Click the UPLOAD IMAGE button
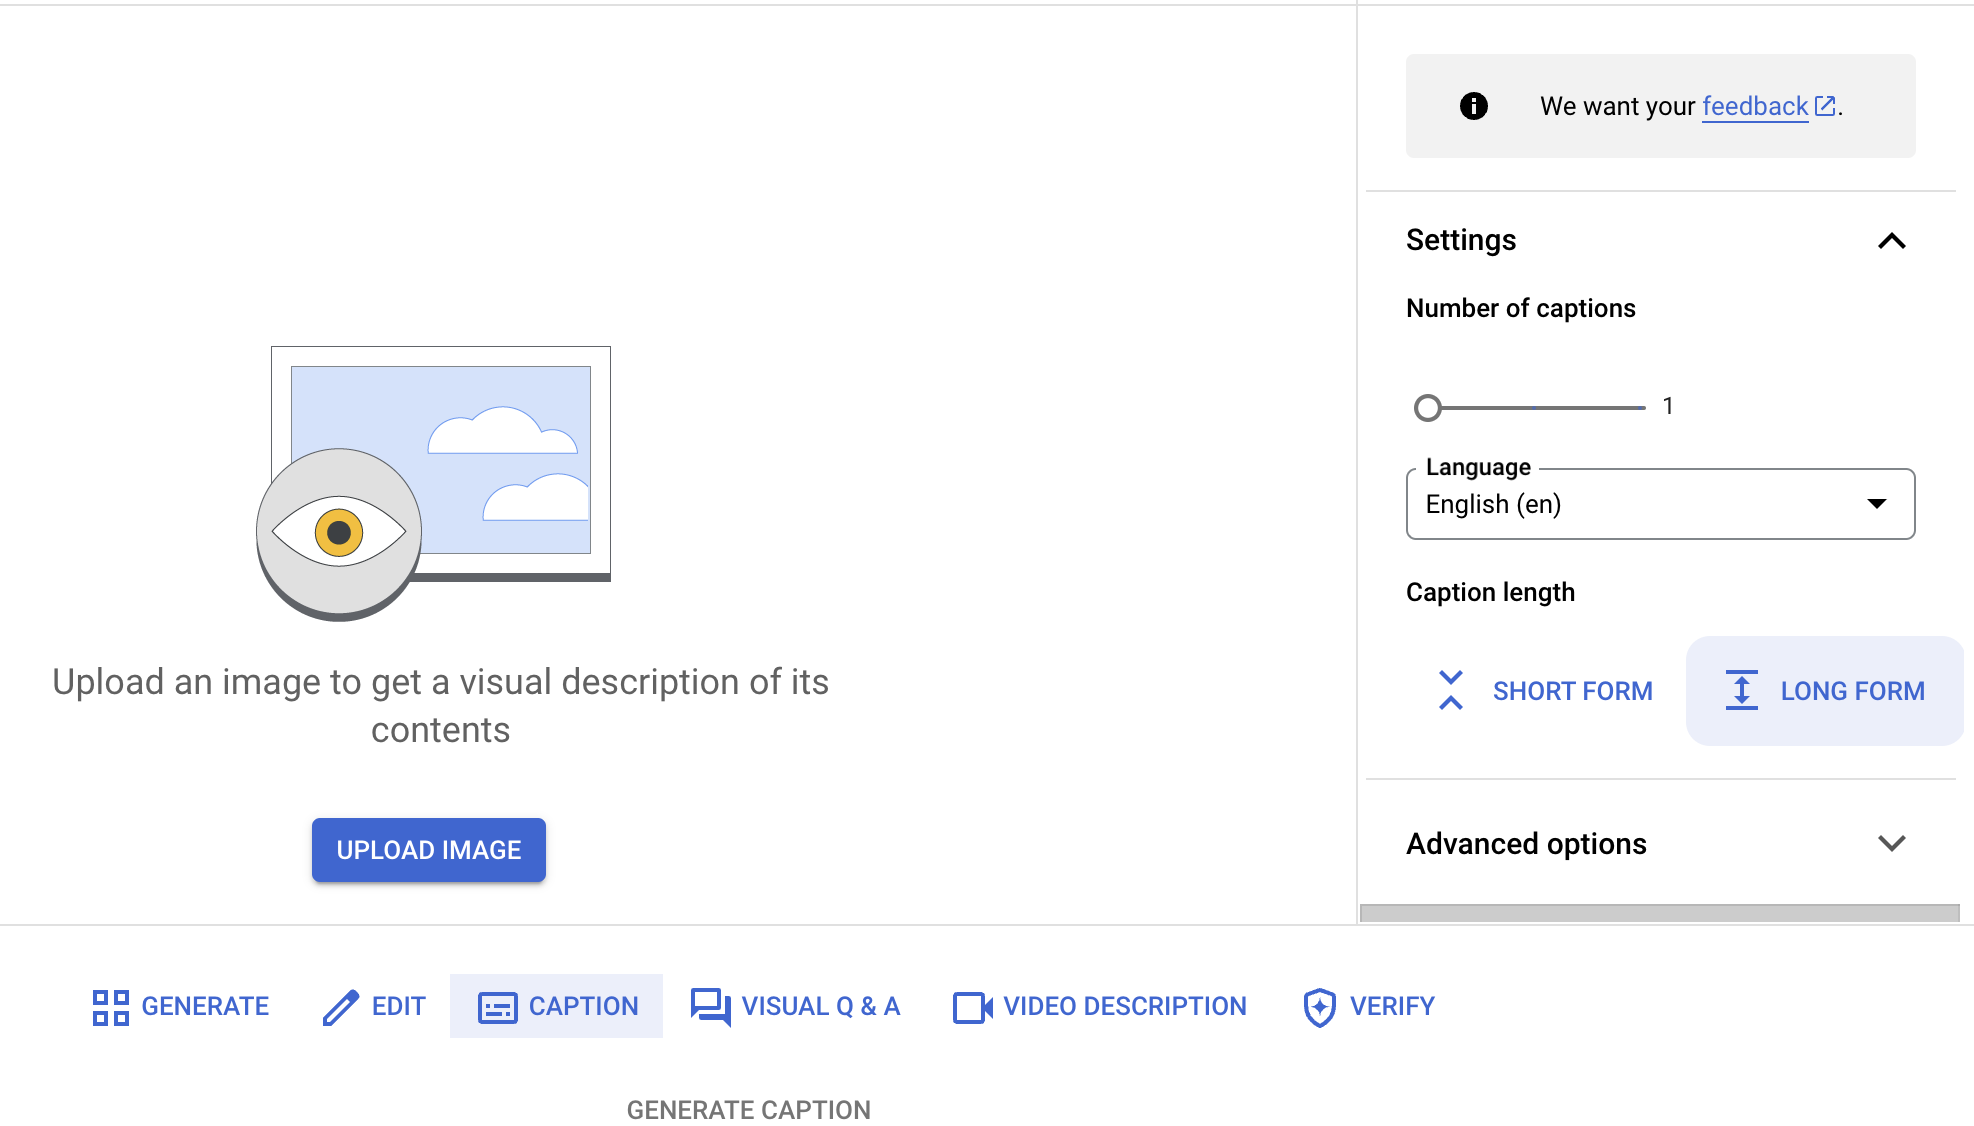Viewport: 1974px width, 1126px height. point(428,849)
